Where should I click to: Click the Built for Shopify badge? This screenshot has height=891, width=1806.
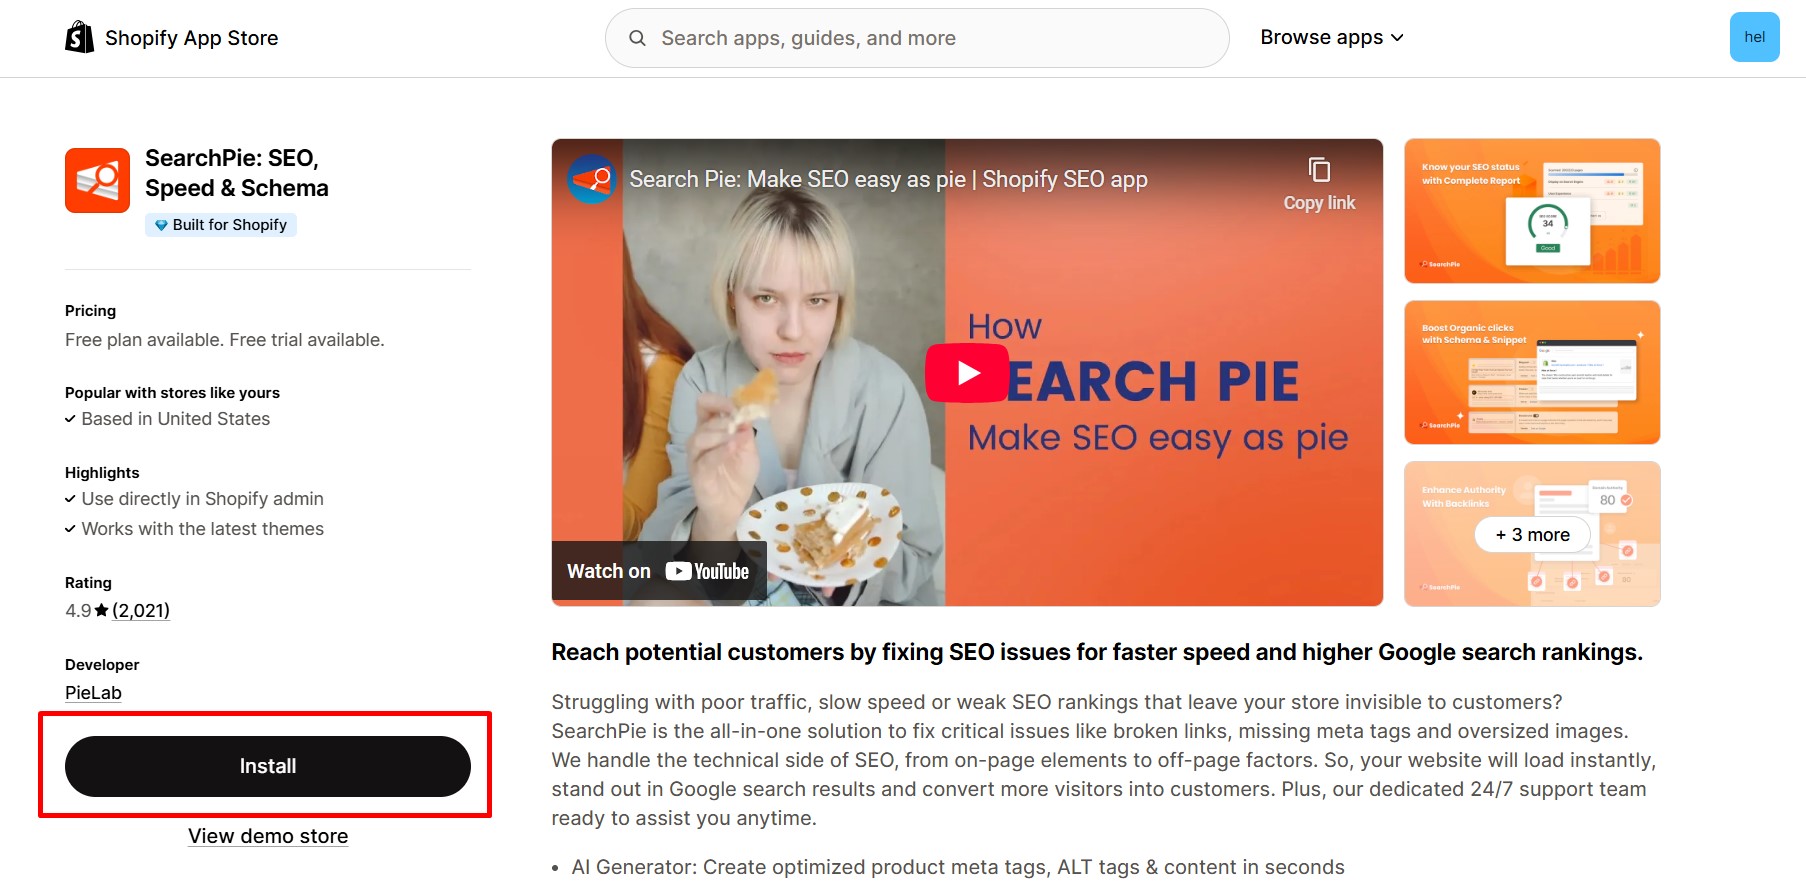point(221,225)
